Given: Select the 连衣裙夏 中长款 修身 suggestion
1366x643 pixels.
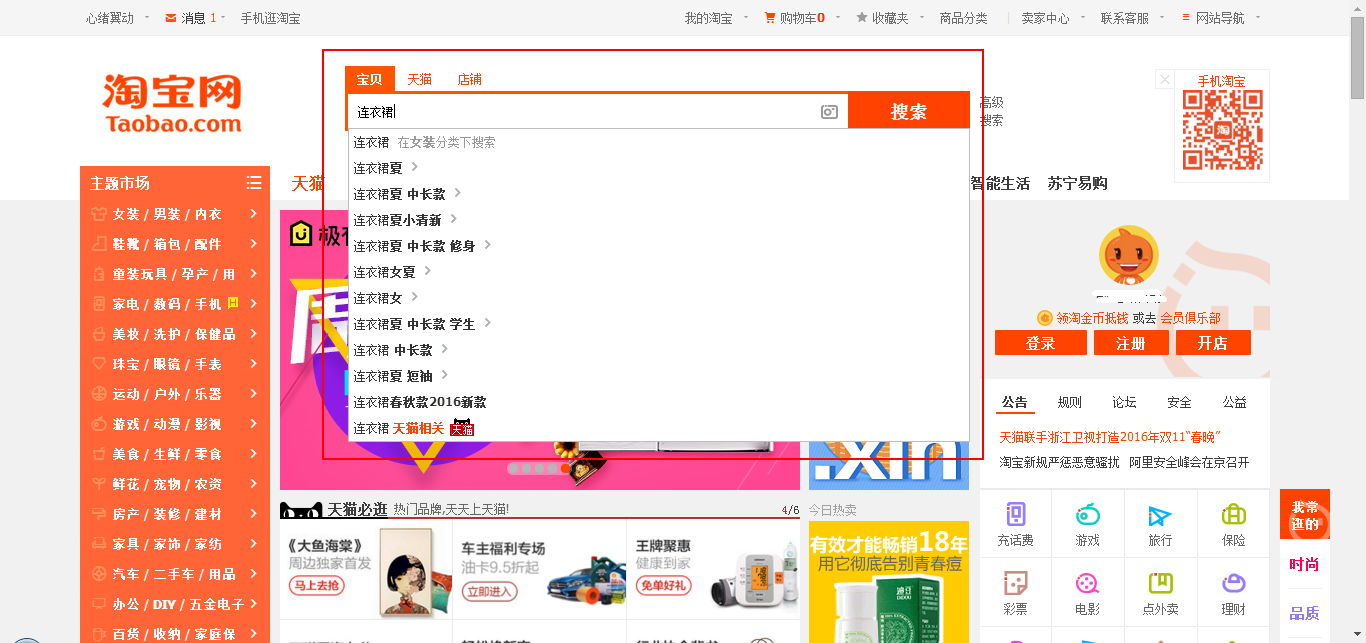Looking at the screenshot, I should pyautogui.click(x=659, y=246).
